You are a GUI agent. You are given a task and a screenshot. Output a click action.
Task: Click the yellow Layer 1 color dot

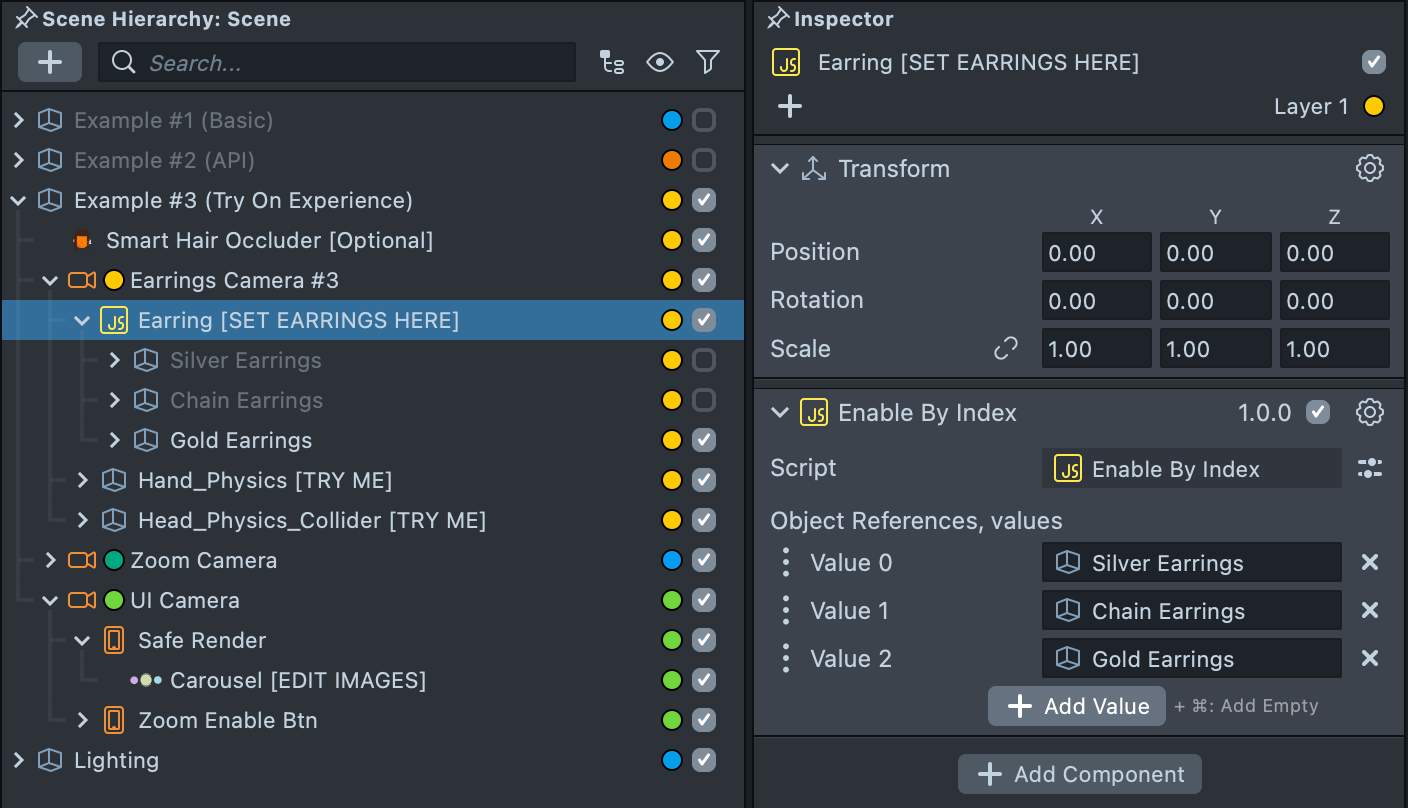coord(1374,107)
